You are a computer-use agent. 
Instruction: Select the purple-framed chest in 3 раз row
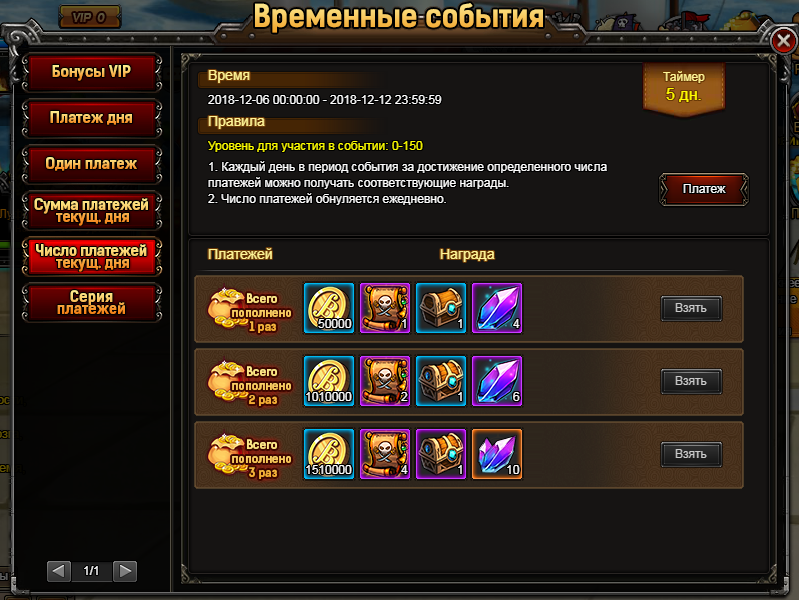point(441,454)
